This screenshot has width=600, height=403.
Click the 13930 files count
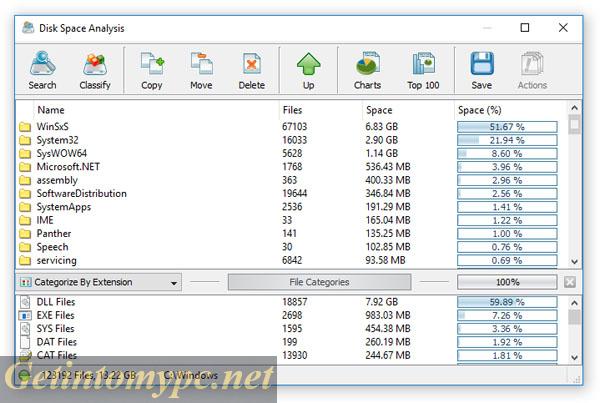click(x=295, y=356)
